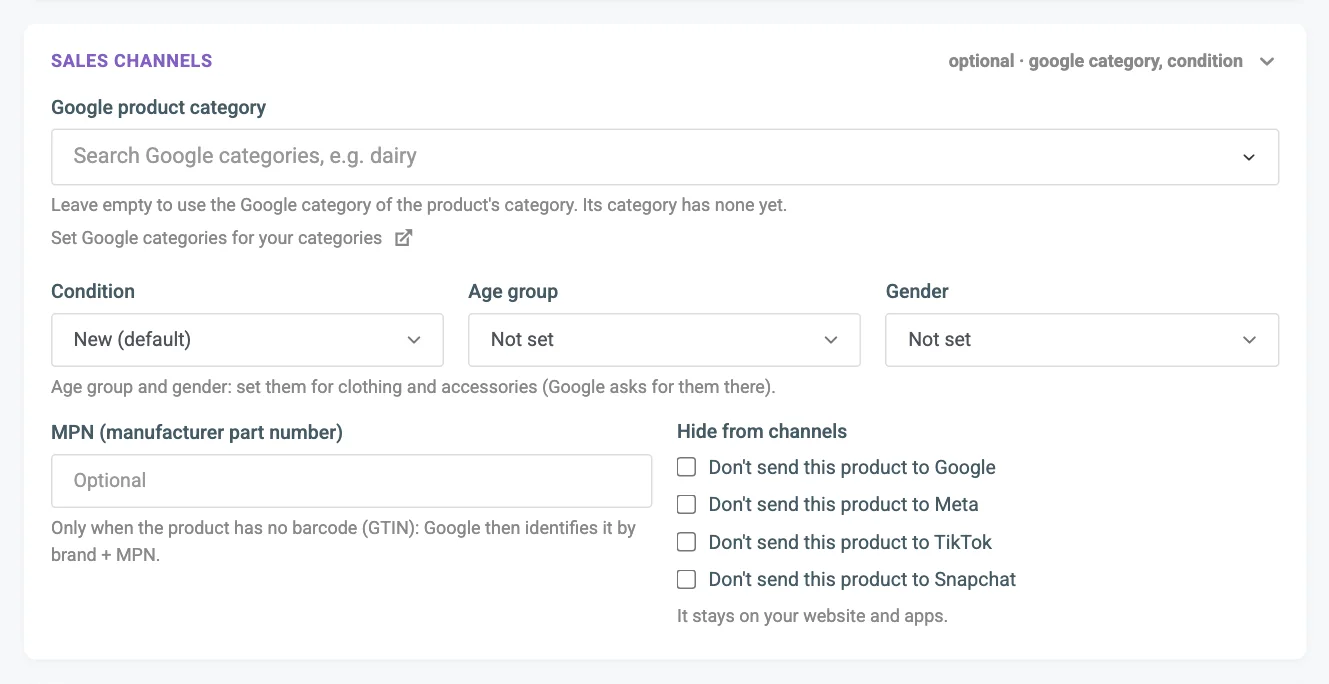This screenshot has height=684, width=1329.
Task: Click the external link icon beside Set Google categories
Action: coord(403,238)
